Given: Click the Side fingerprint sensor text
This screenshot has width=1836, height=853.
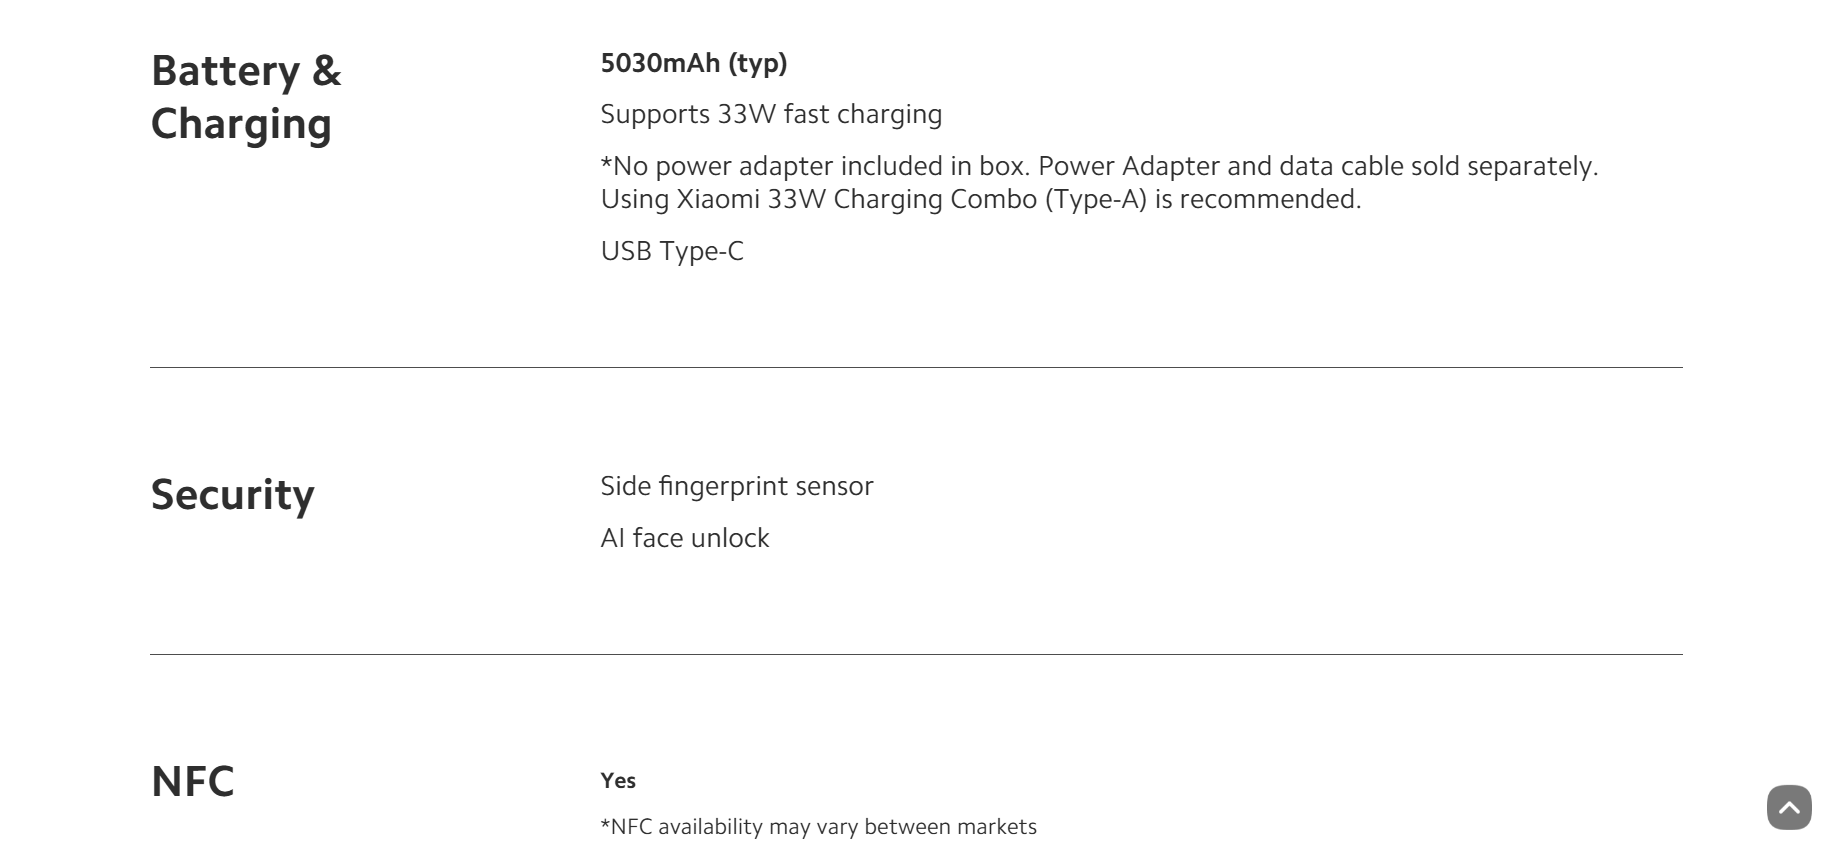Looking at the screenshot, I should pos(736,486).
